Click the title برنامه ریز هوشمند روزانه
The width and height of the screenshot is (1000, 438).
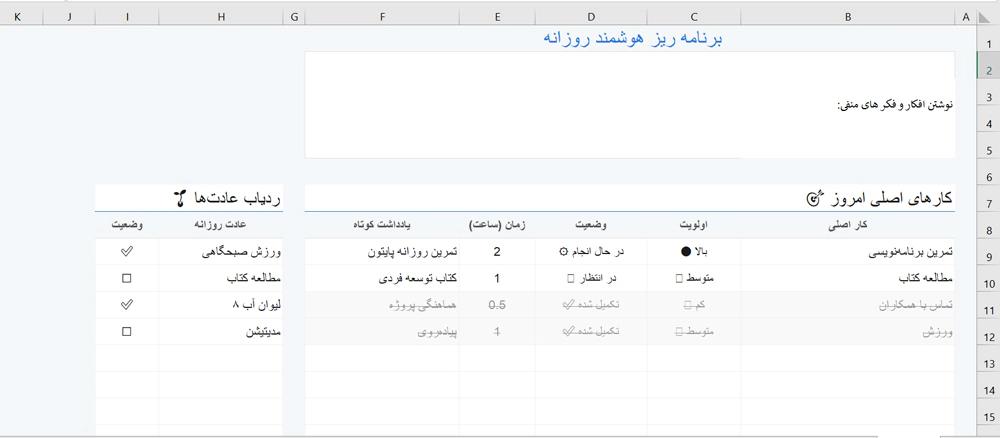coord(633,38)
